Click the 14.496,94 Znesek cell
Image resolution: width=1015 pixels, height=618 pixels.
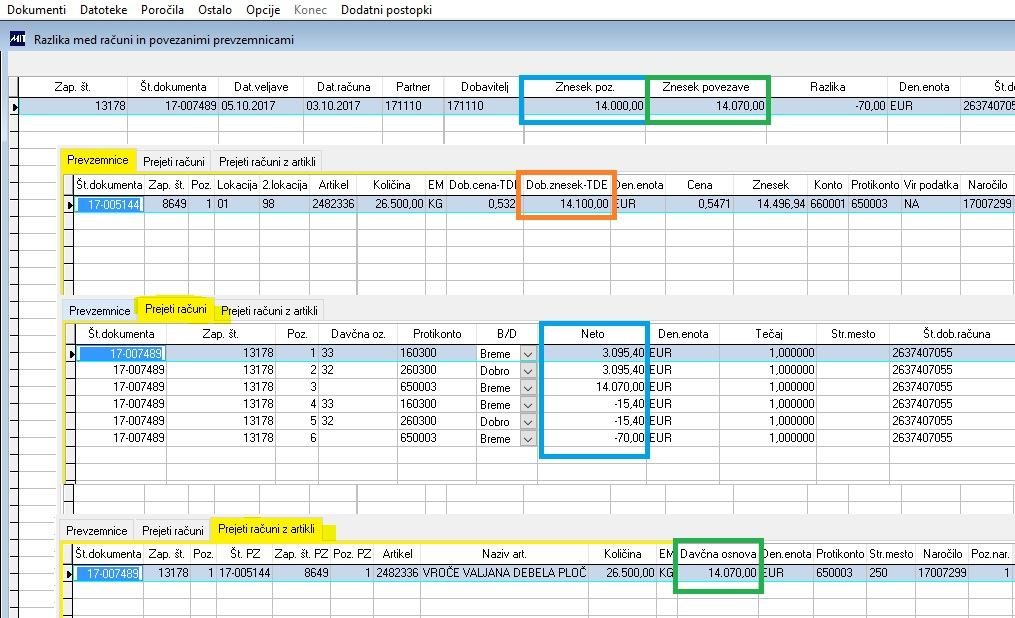[770, 204]
